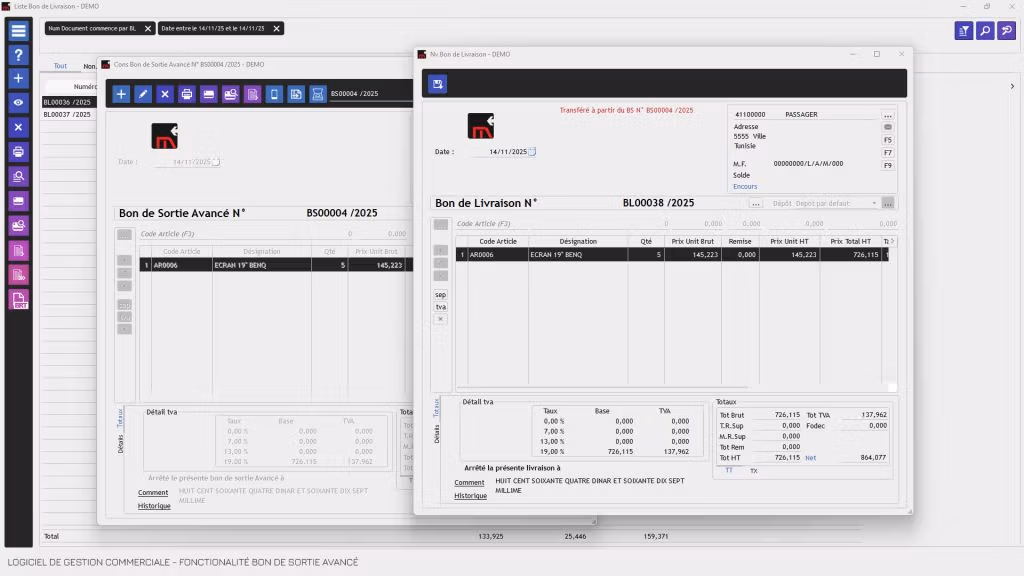This screenshot has width=1024, height=576.
Task: Switch to vertical 'Totaux' tab in Bon de Livraison
Action: pyautogui.click(x=436, y=408)
